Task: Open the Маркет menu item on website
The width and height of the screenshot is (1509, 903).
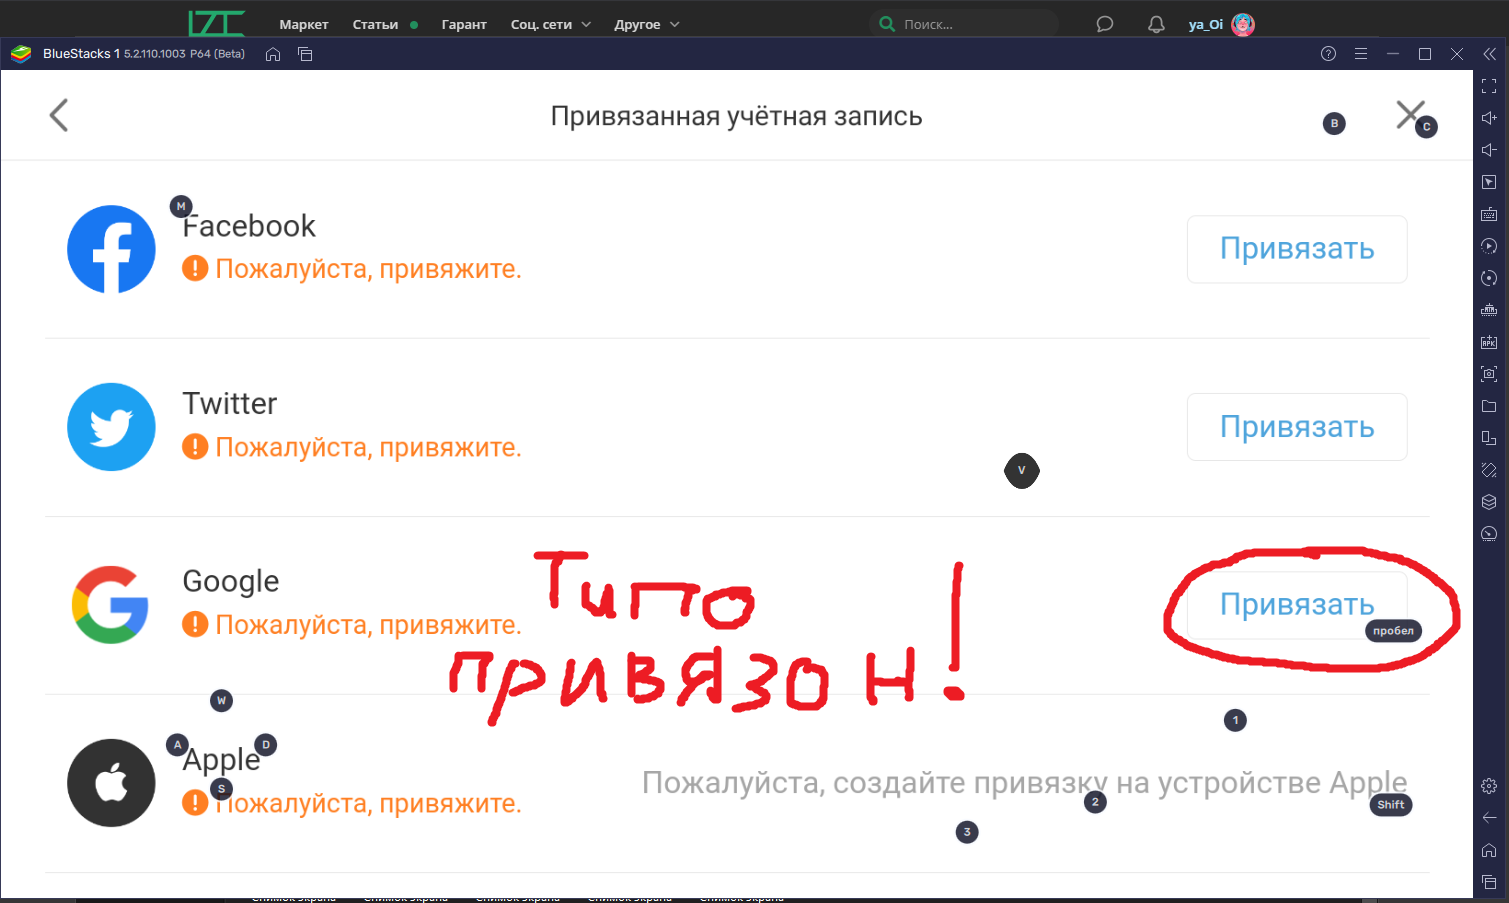Action: (x=304, y=24)
